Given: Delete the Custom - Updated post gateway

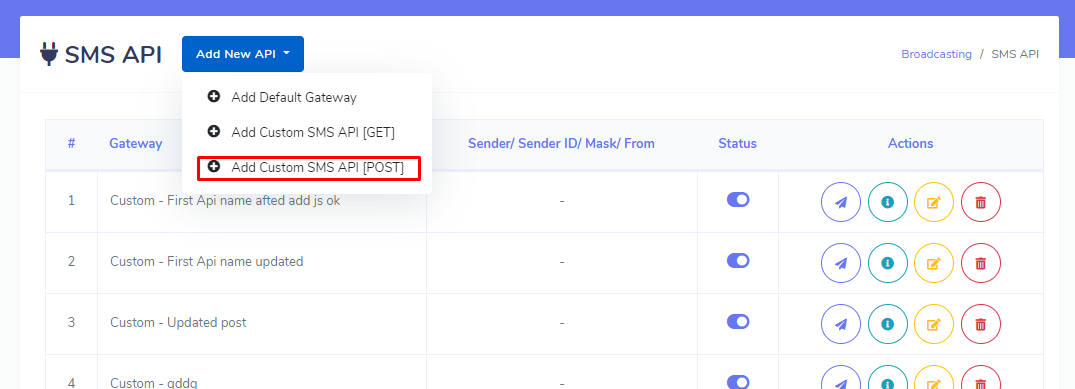Looking at the screenshot, I should point(980,324).
